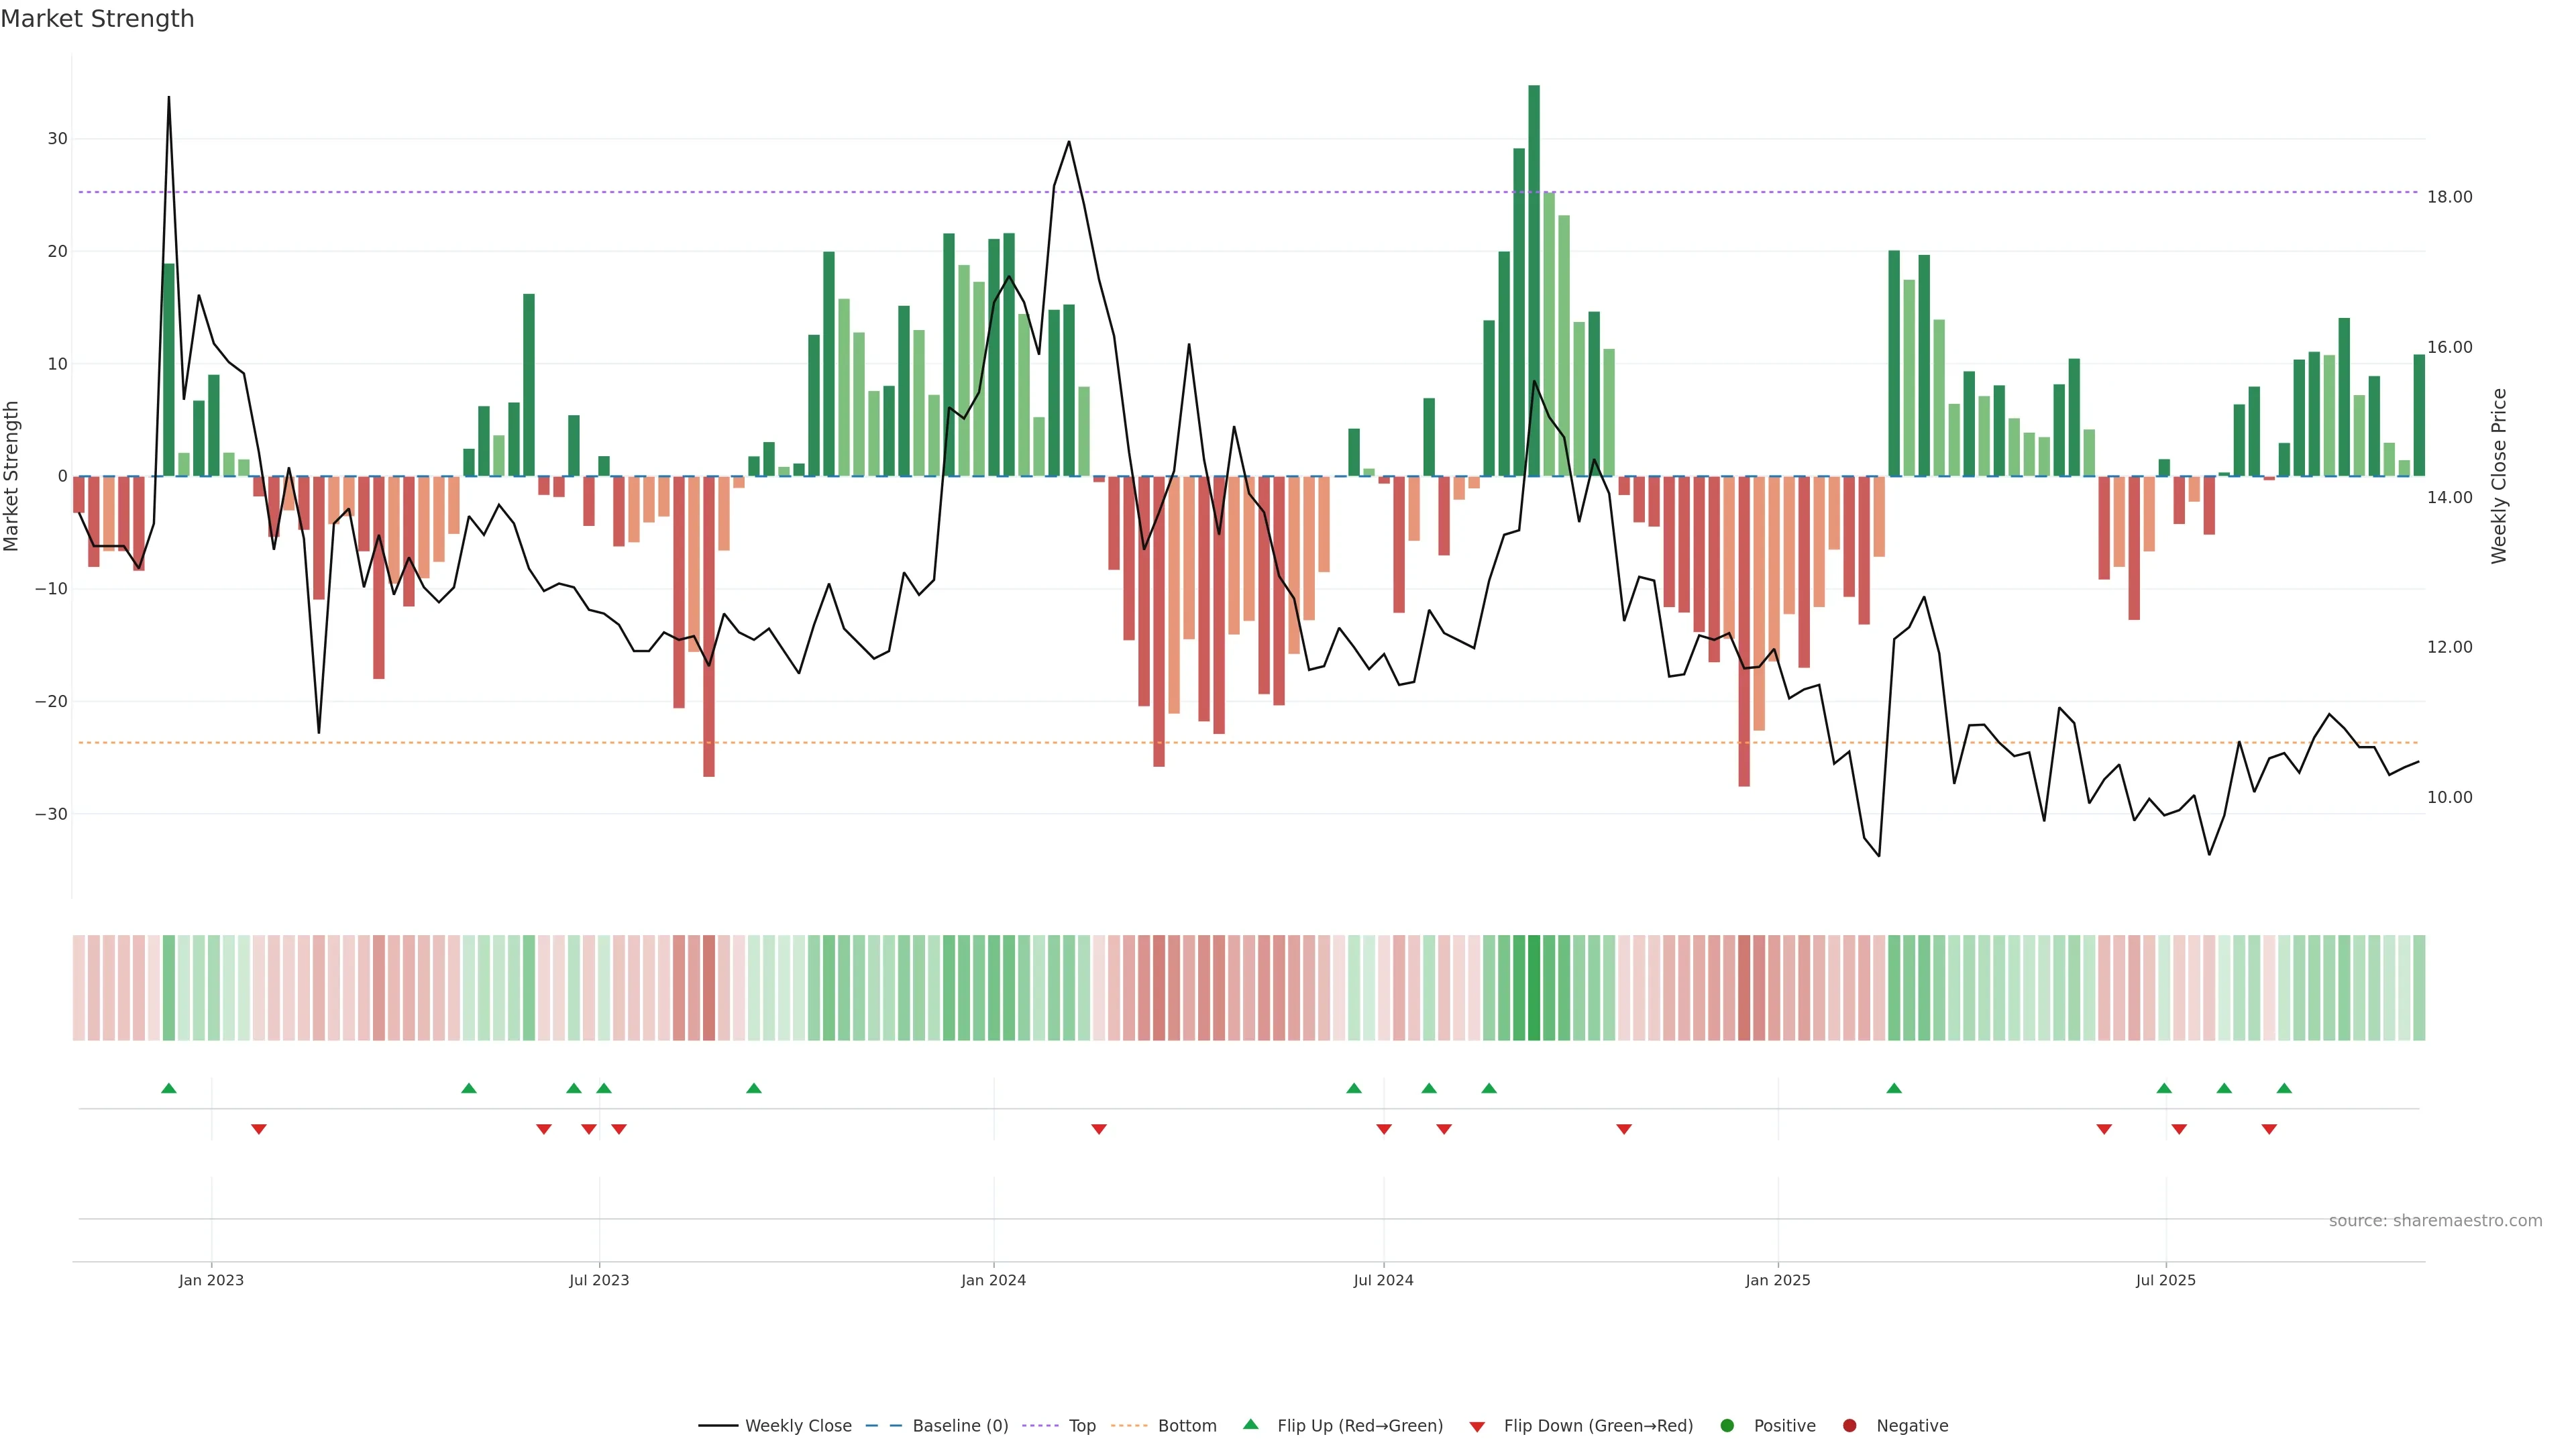Click the 18.00 right axis tick label
This screenshot has width=2576, height=1449.
click(2449, 197)
